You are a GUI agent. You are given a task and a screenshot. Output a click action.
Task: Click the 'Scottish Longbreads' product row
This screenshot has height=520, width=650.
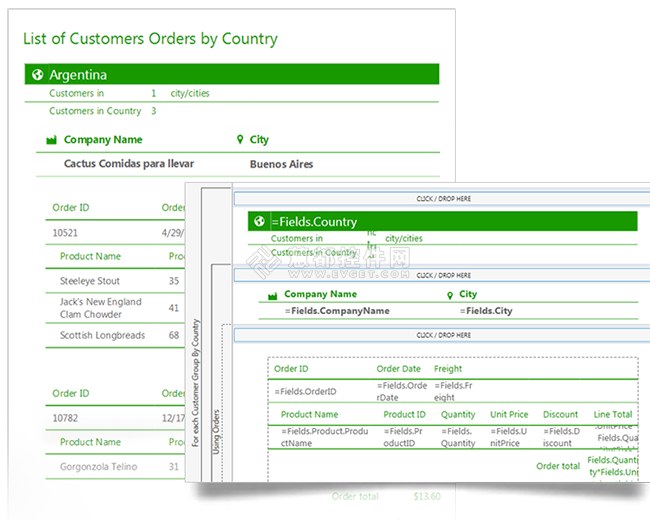[102, 335]
